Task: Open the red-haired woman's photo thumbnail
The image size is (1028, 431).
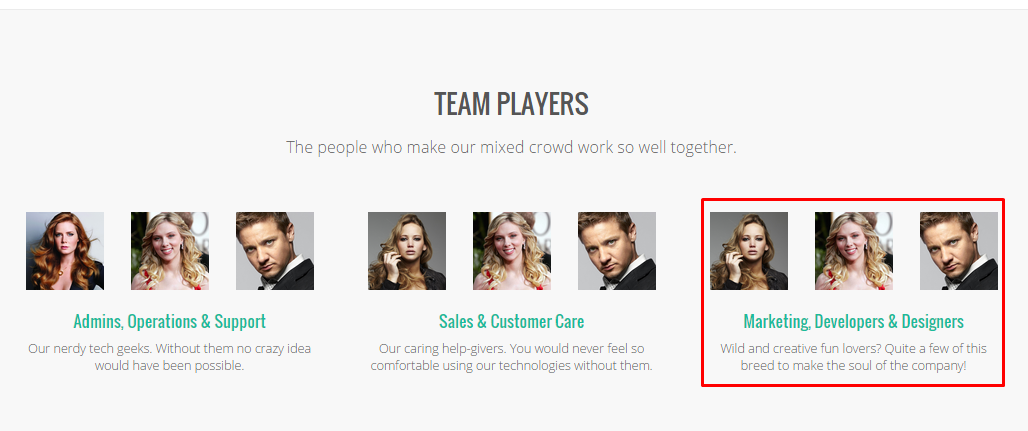Action: [65, 251]
